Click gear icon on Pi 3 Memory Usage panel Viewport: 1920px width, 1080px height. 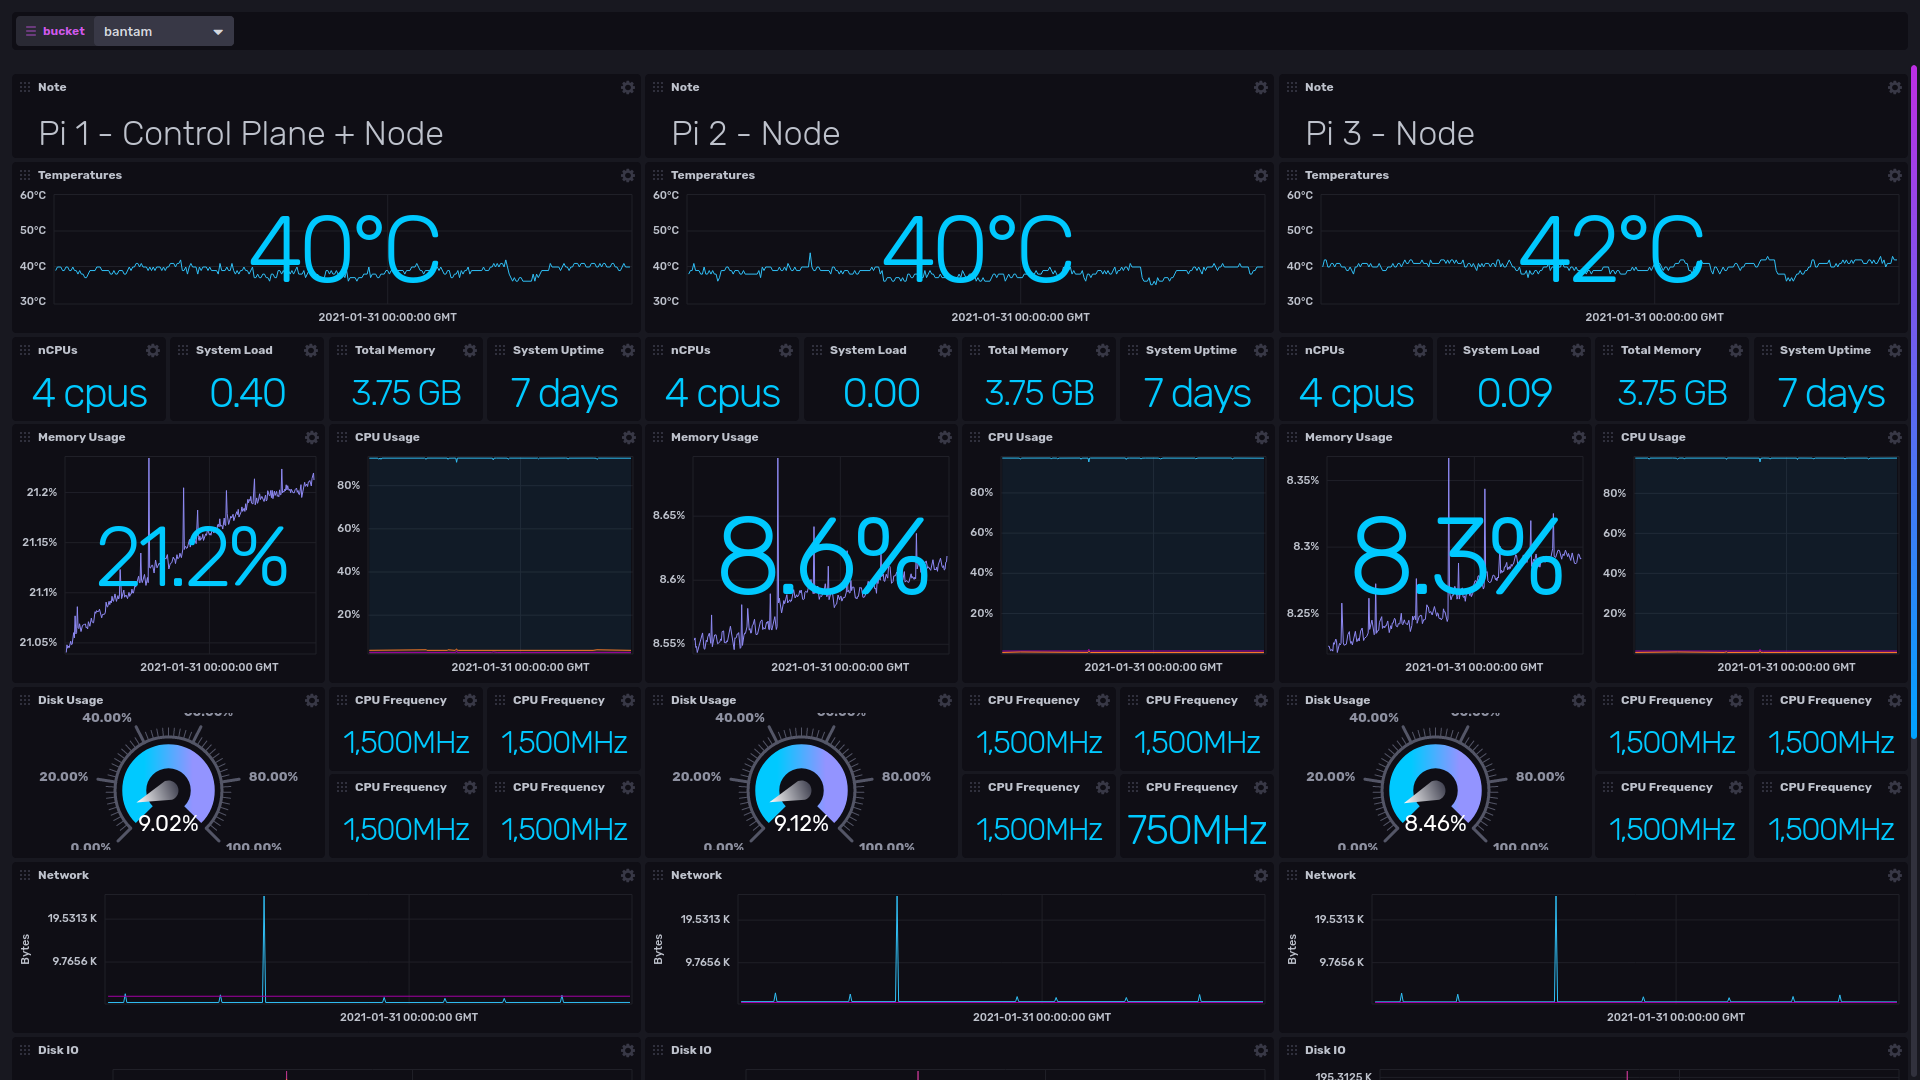tap(1579, 437)
